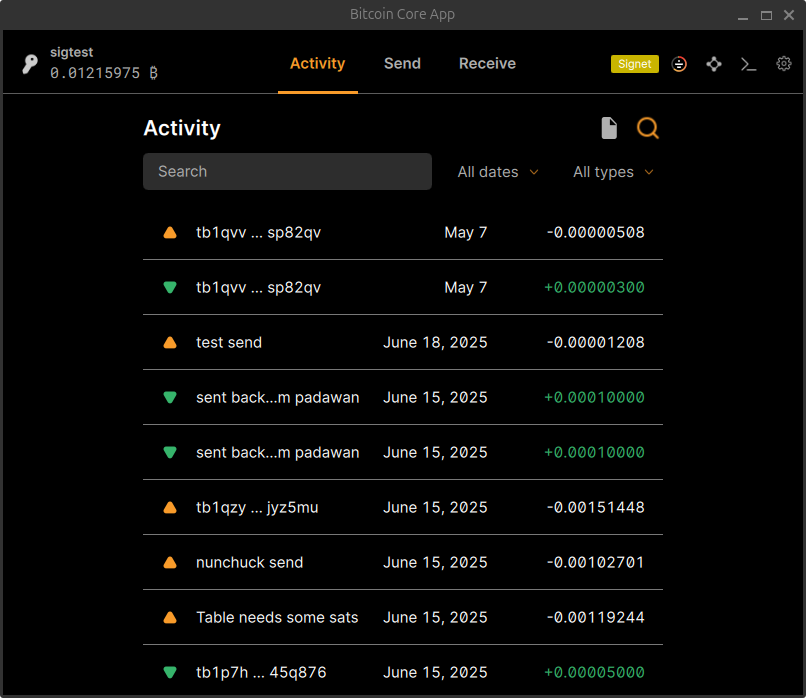Click the arrow icon beside test send
The width and height of the screenshot is (806, 698).
tap(170, 343)
